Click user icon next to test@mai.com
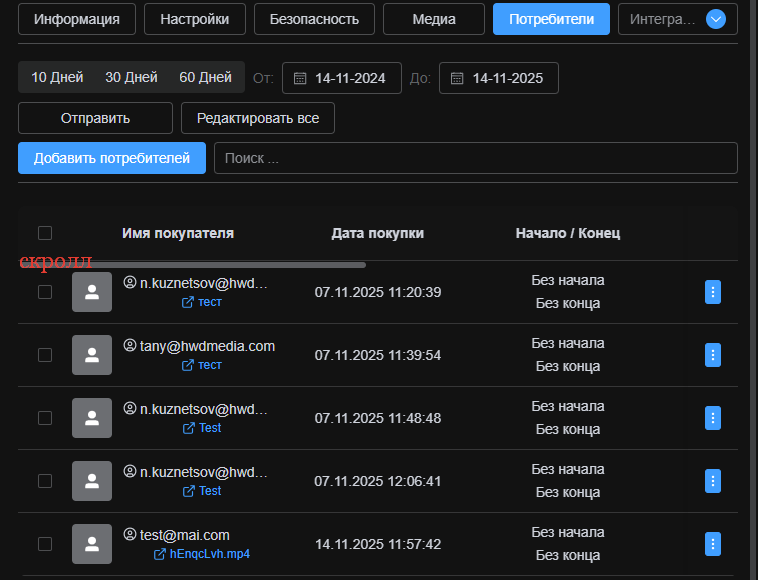The image size is (758, 580). click(130, 534)
